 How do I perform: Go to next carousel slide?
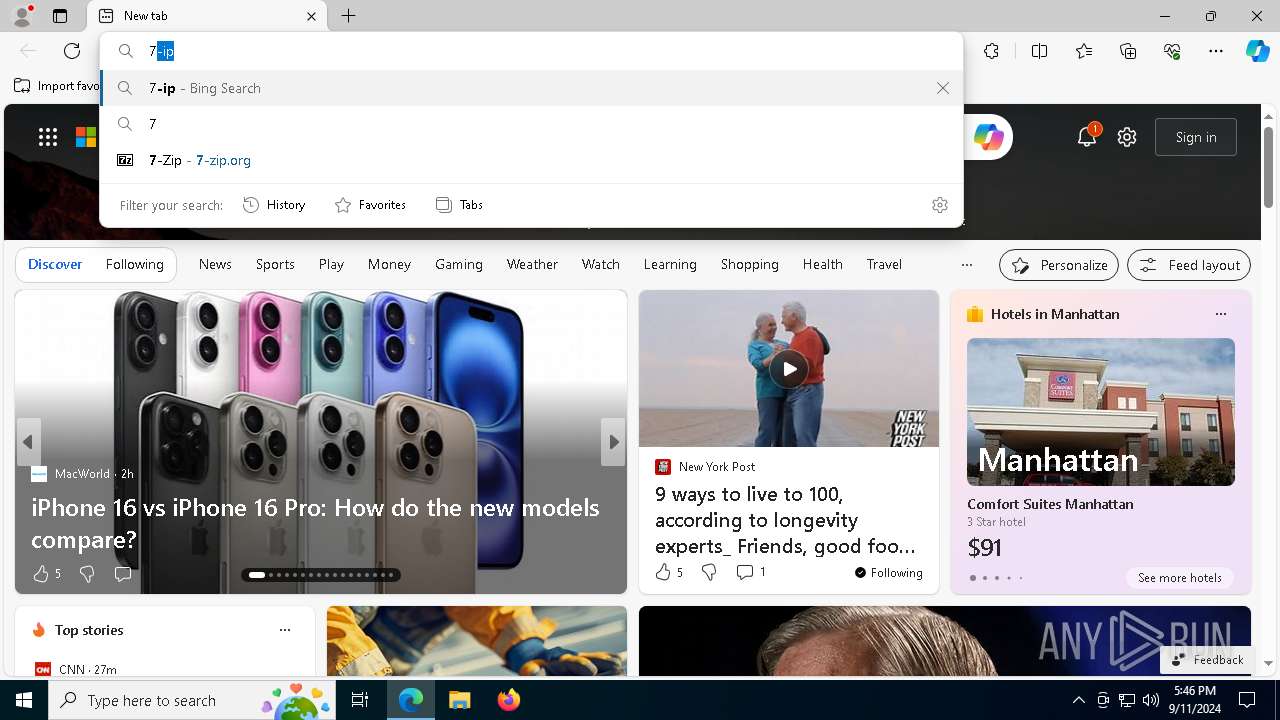613,442
